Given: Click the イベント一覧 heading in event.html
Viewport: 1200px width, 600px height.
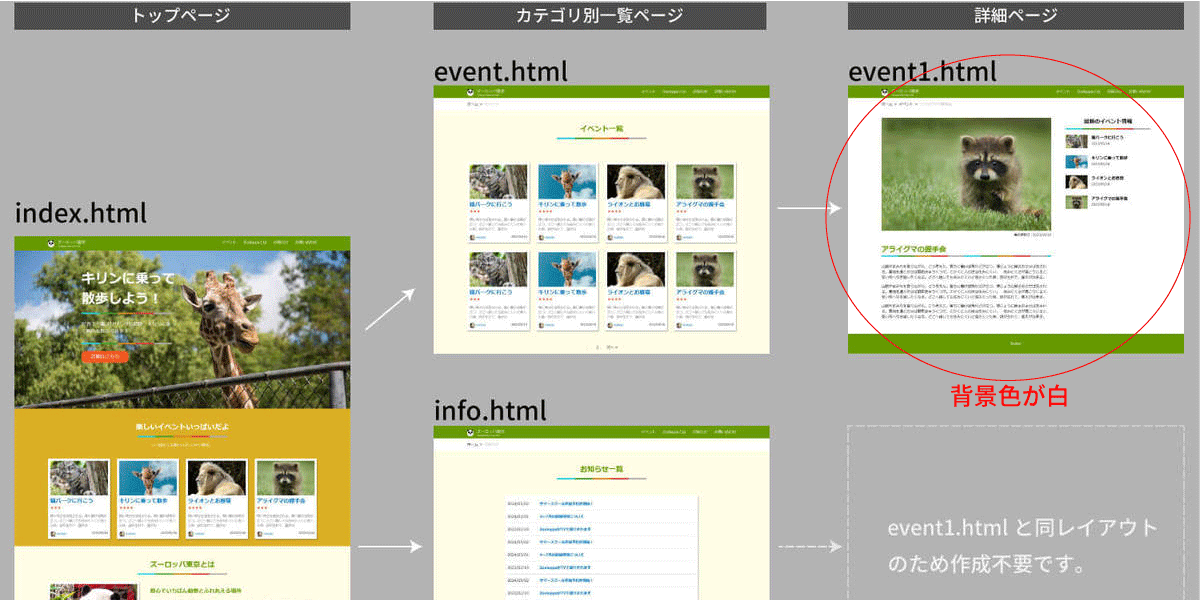Looking at the screenshot, I should [x=601, y=129].
